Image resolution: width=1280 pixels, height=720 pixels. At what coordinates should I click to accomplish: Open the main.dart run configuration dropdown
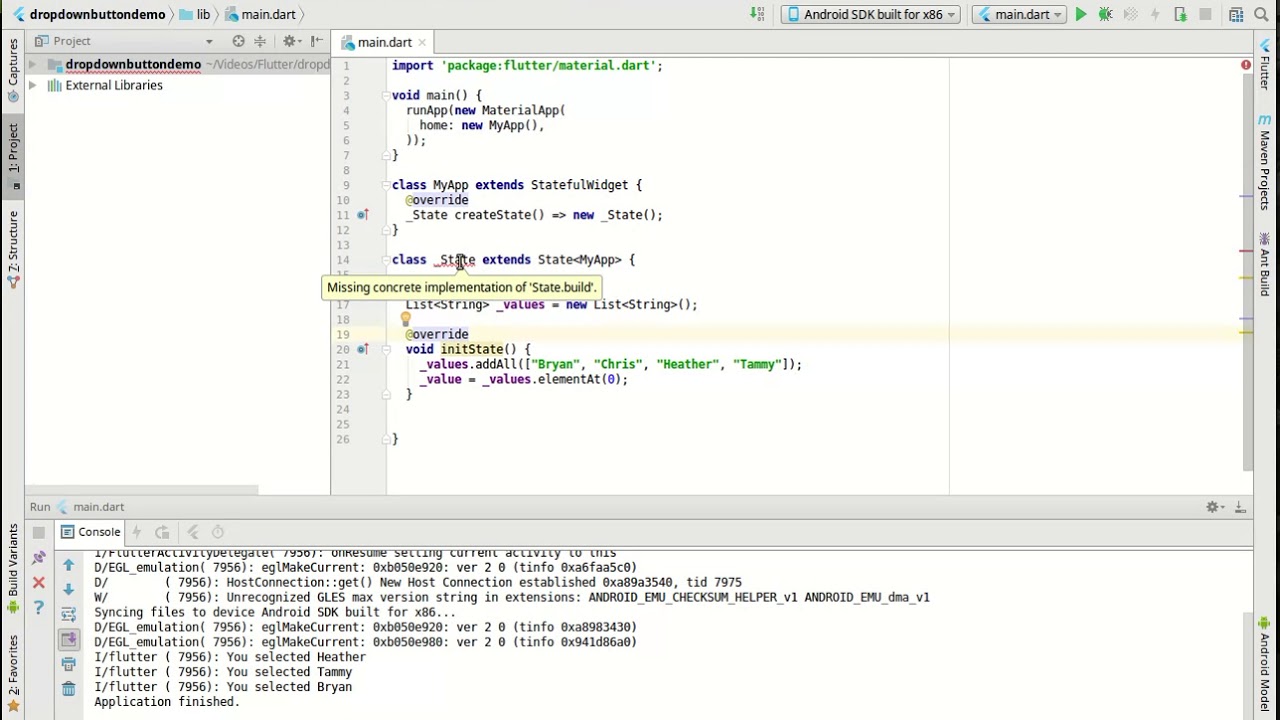1019,14
